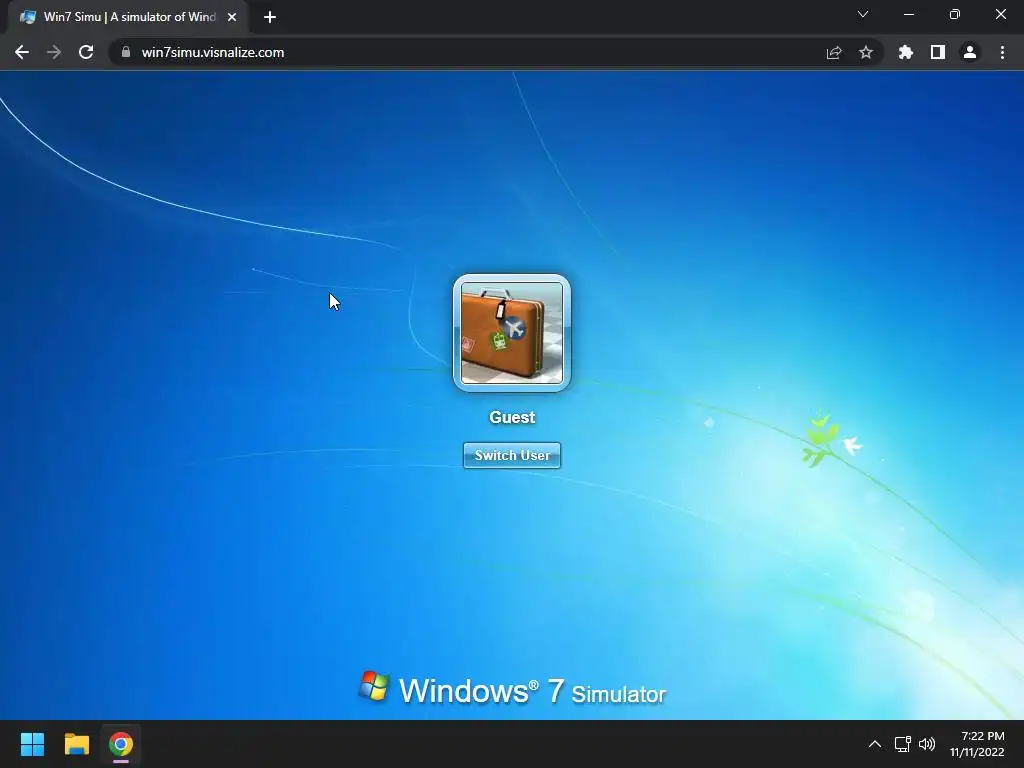Screen dimensions: 1024x768
Task: Toggle the Chrome side panel icon
Action: tap(938, 52)
